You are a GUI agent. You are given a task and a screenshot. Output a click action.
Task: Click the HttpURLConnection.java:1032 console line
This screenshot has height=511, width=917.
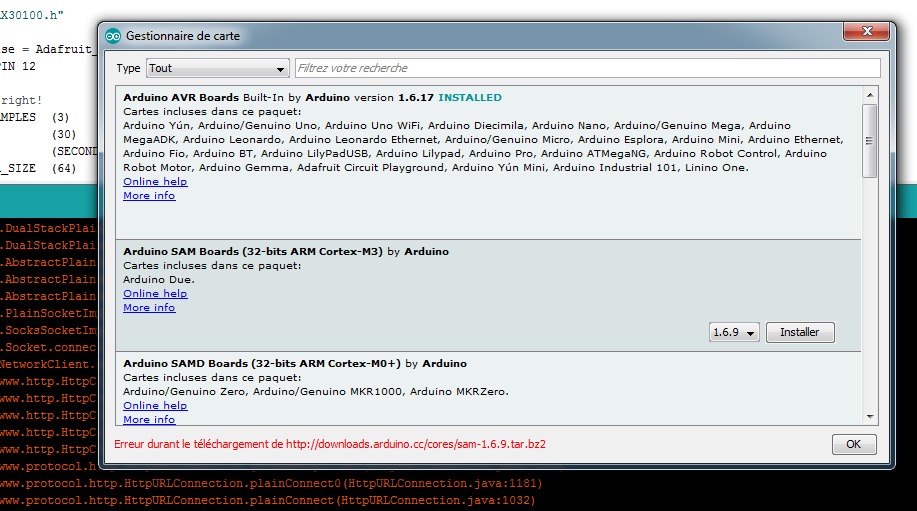[x=268, y=500]
